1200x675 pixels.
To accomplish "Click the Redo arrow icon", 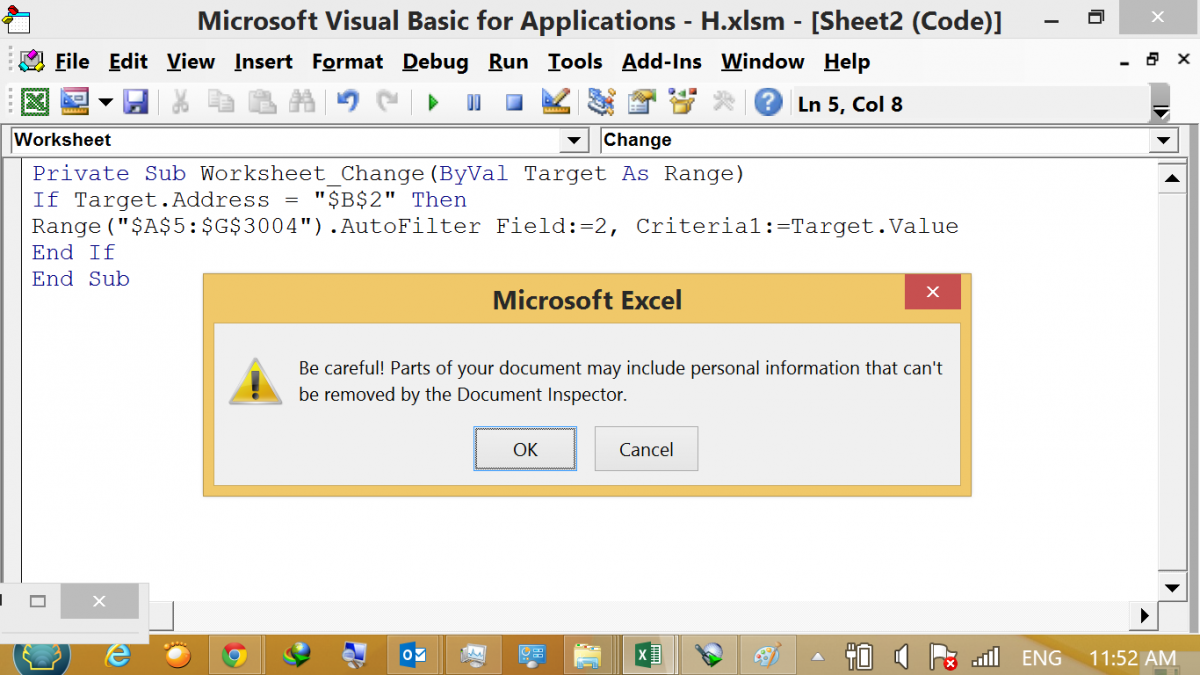I will (387, 101).
